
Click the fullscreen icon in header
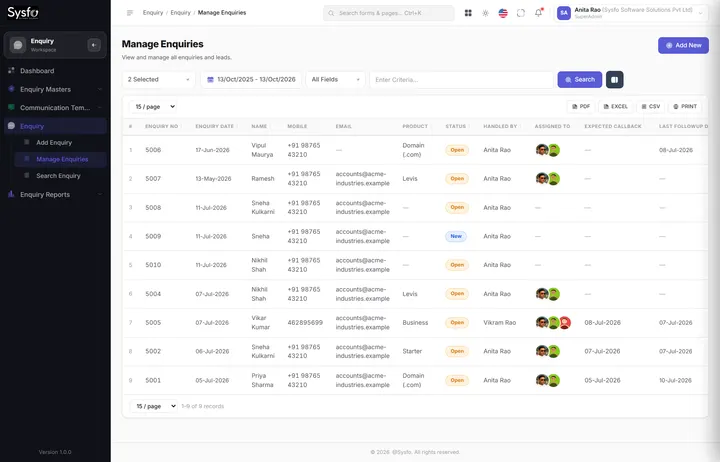pos(520,13)
